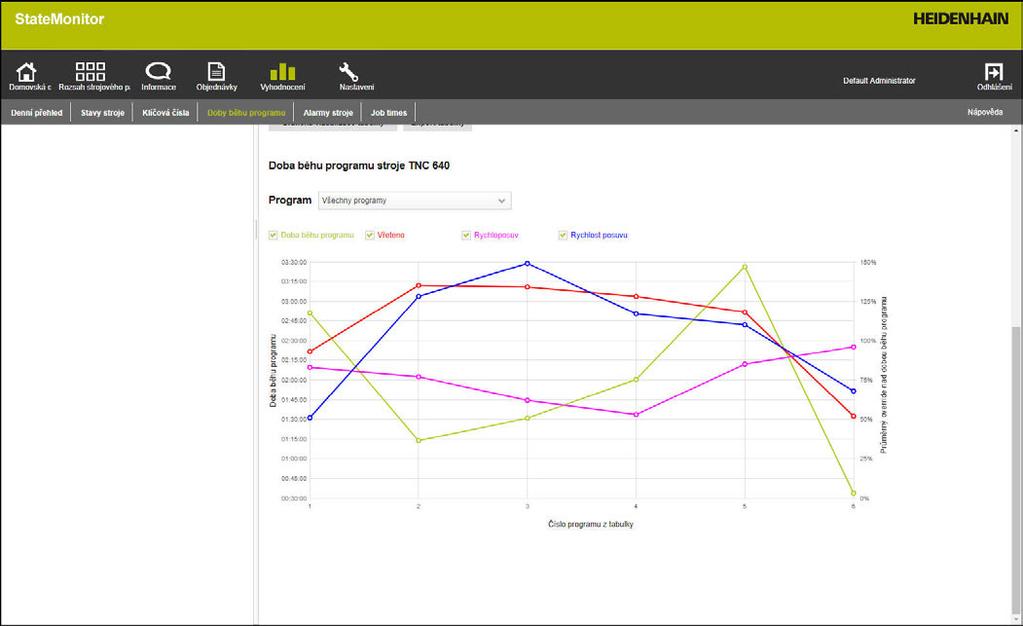1023x626 pixels.
Task: Switch to Doby běhu programu tab
Action: 246,112
